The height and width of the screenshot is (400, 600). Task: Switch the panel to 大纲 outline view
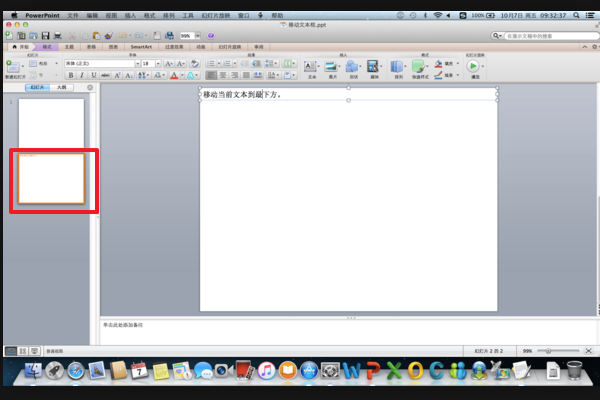61,88
